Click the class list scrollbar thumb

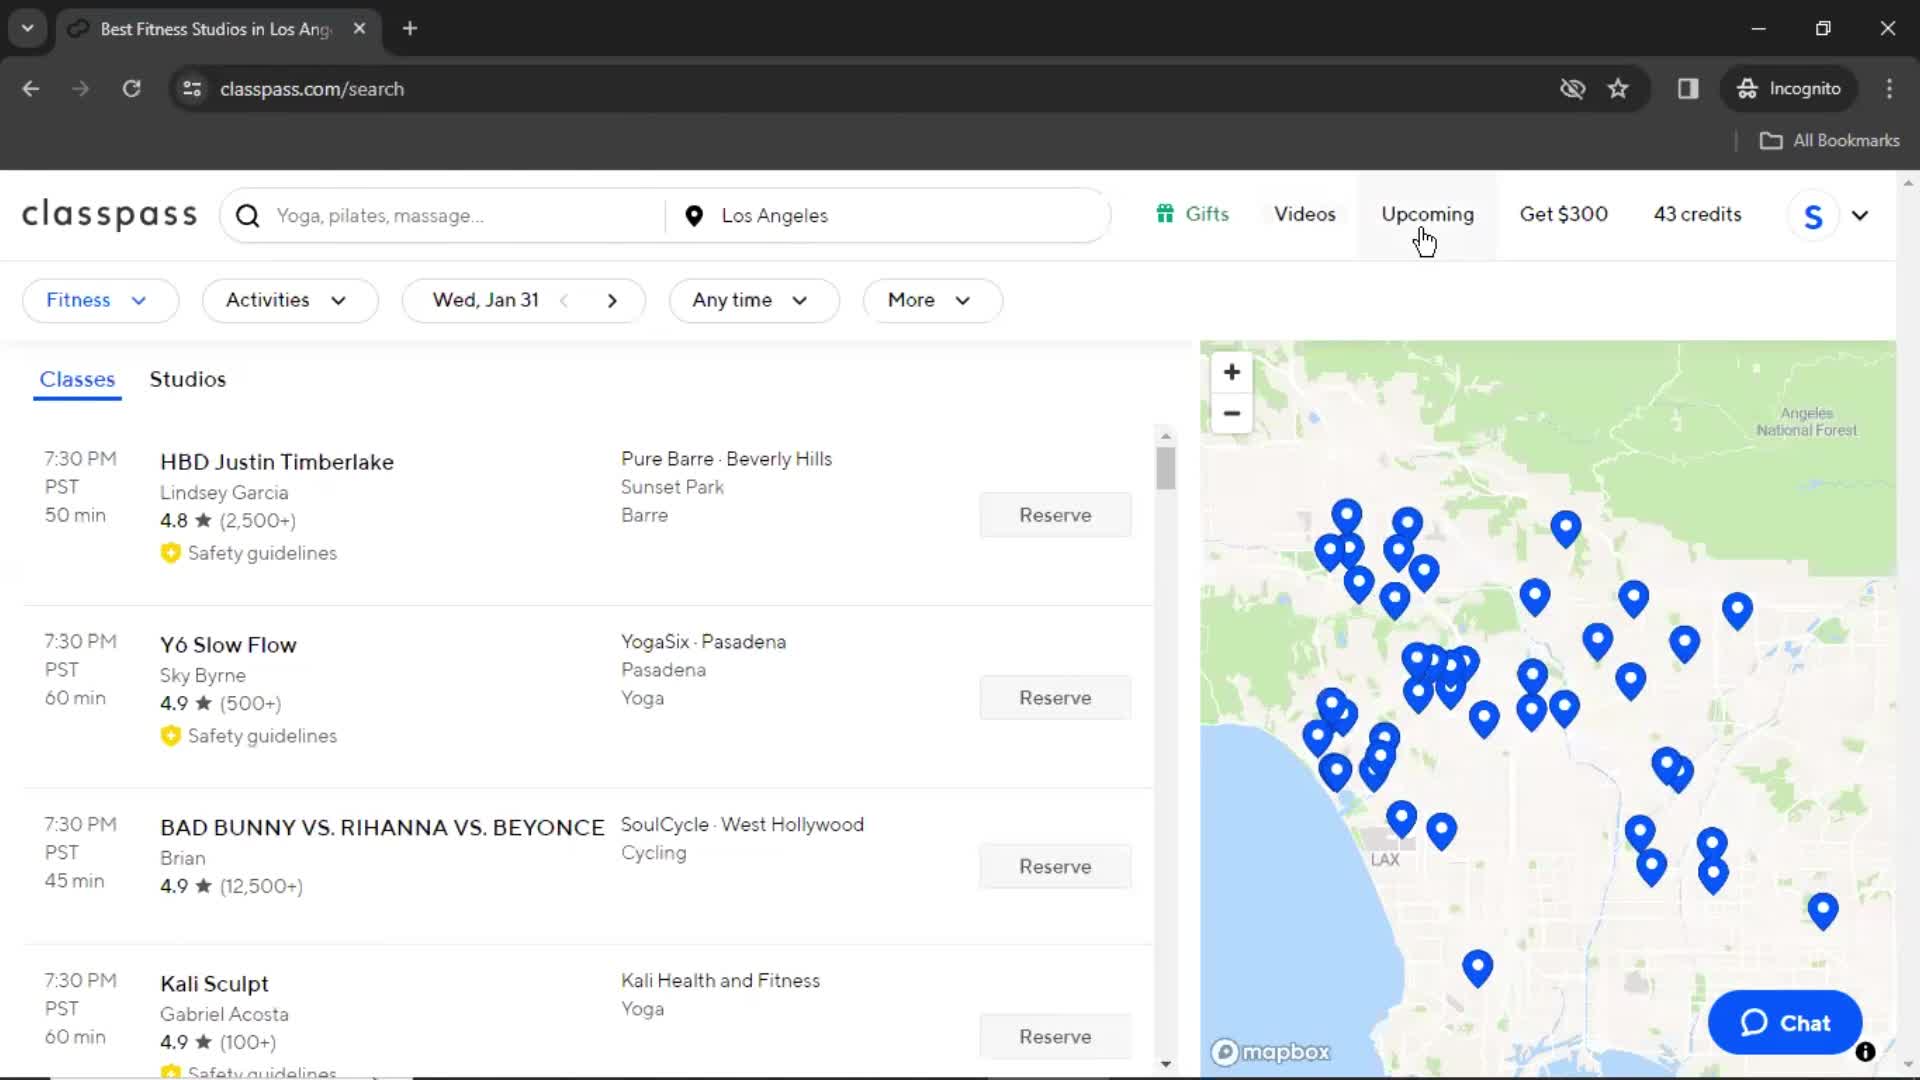coord(1165,468)
